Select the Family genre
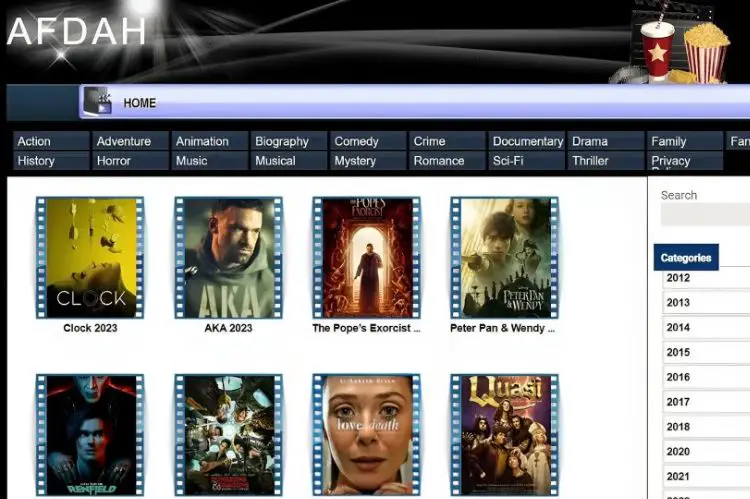The width and height of the screenshot is (750, 499). 685,141
